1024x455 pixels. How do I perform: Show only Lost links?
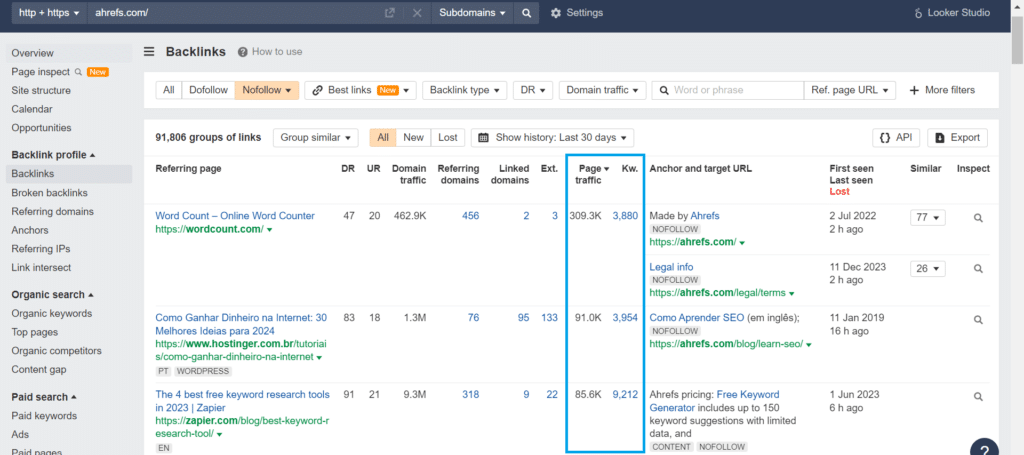(x=447, y=138)
